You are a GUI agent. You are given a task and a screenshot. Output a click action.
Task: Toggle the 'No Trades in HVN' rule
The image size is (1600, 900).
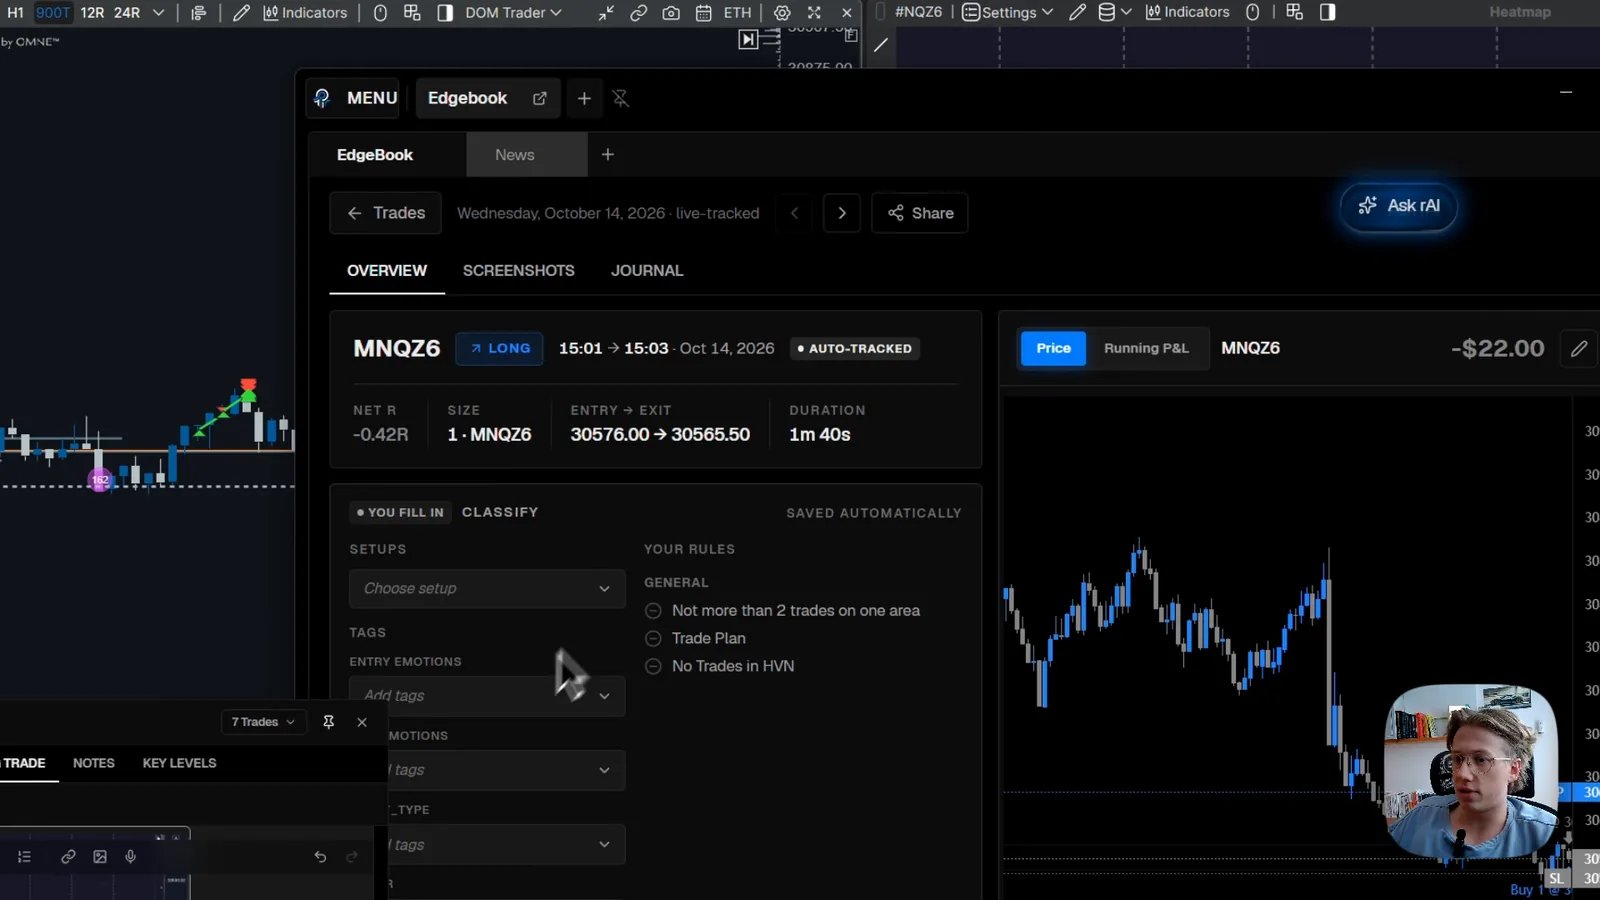(653, 666)
